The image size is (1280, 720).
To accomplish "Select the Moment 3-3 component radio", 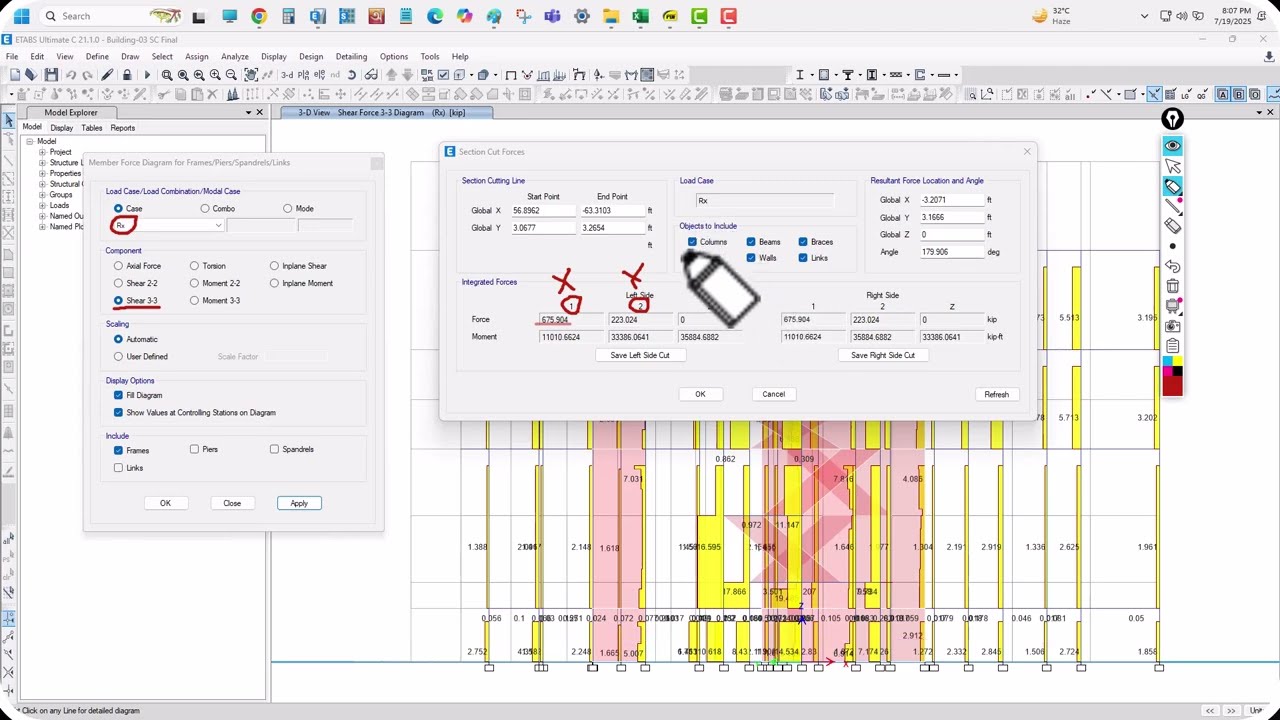I will coord(194,300).
